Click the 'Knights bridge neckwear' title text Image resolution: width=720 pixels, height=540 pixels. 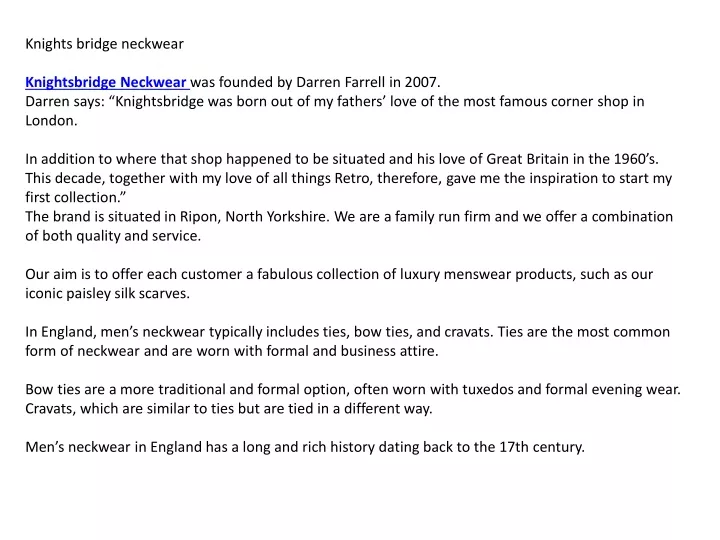pos(104,44)
